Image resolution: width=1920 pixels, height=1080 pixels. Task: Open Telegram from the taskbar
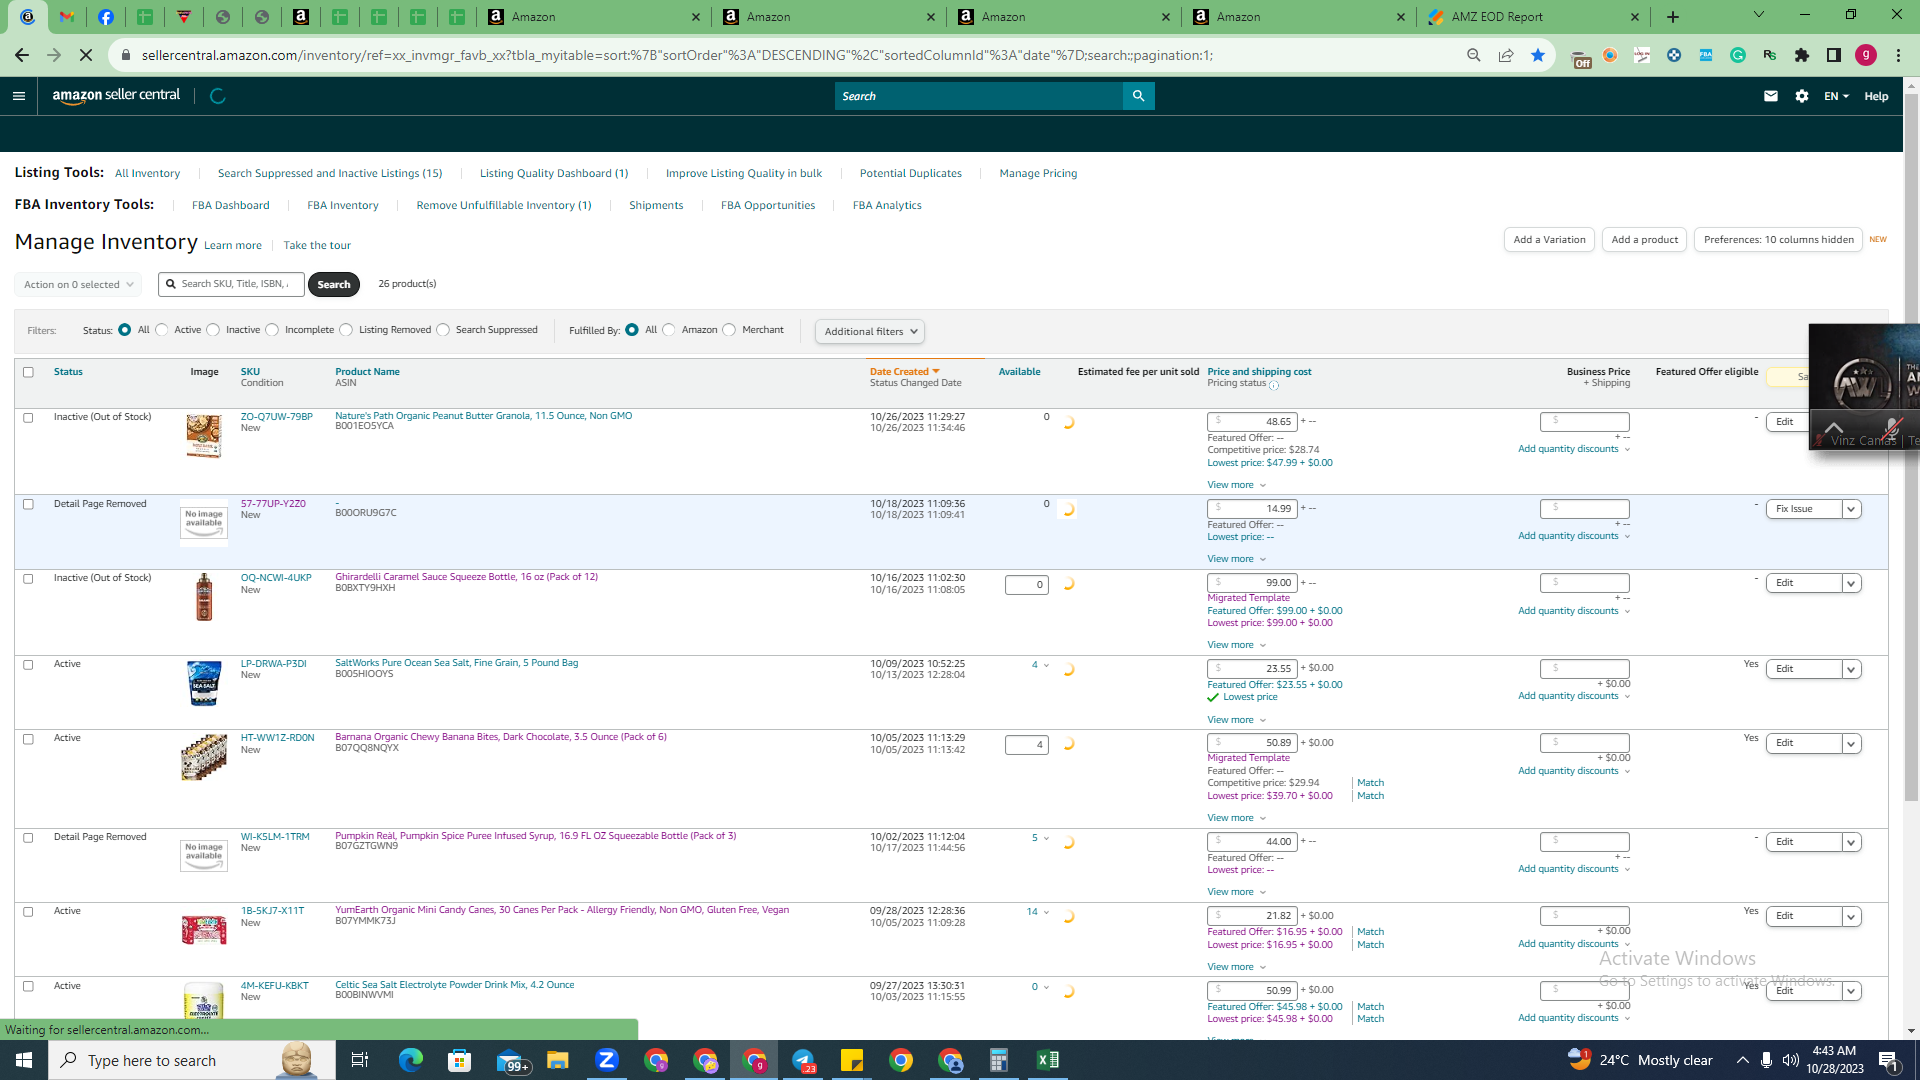pos(803,1060)
